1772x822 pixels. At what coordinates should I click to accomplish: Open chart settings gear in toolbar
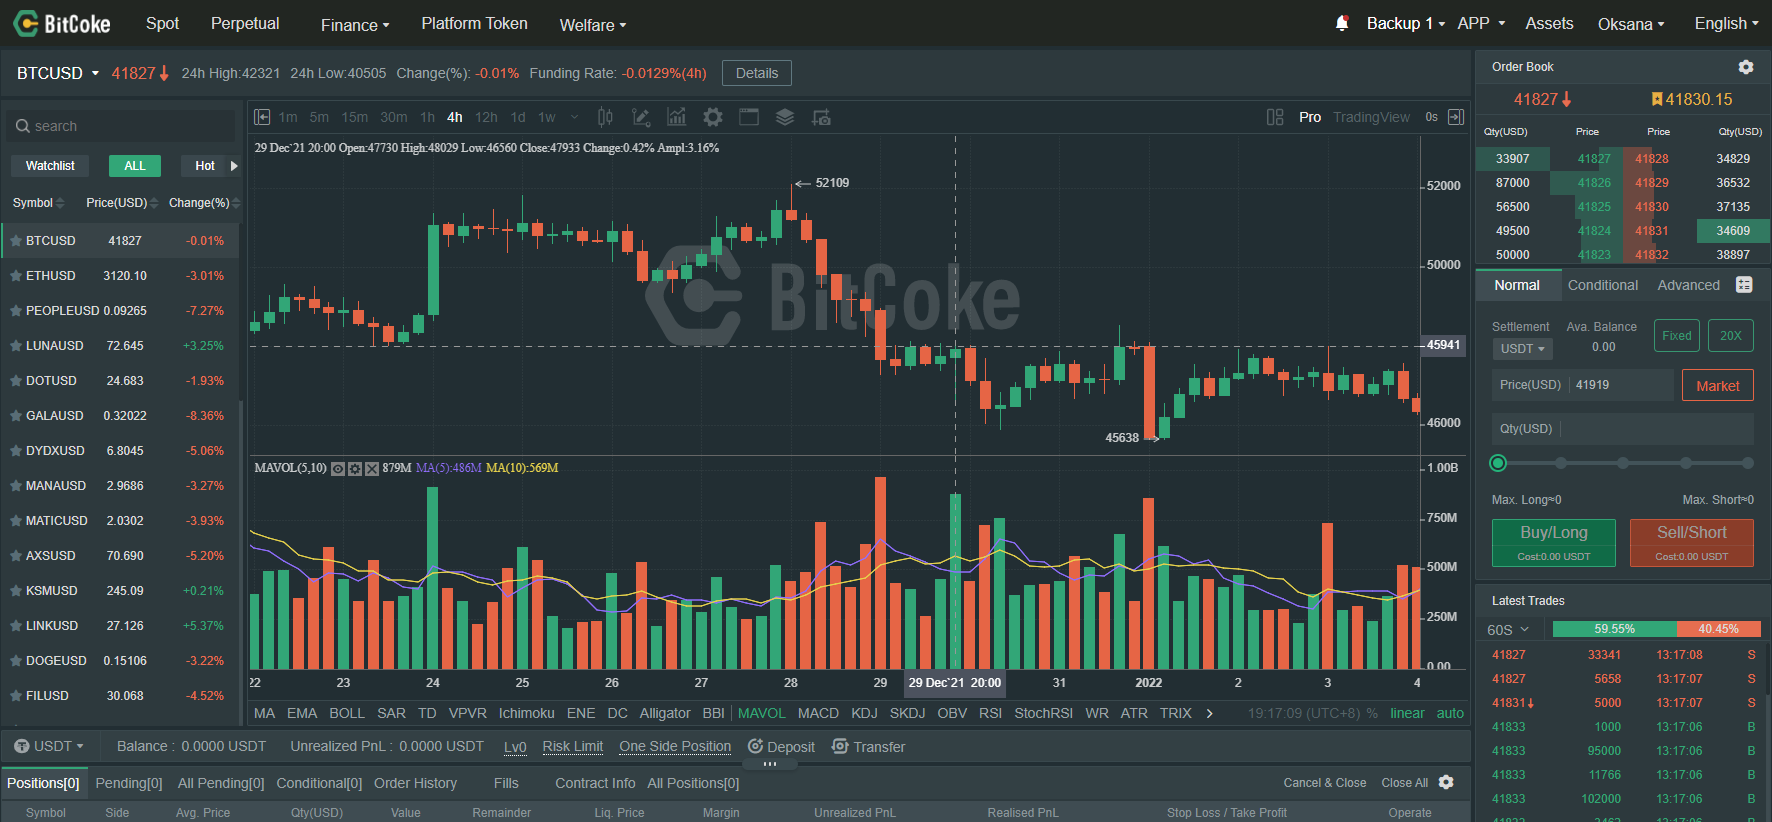click(713, 117)
